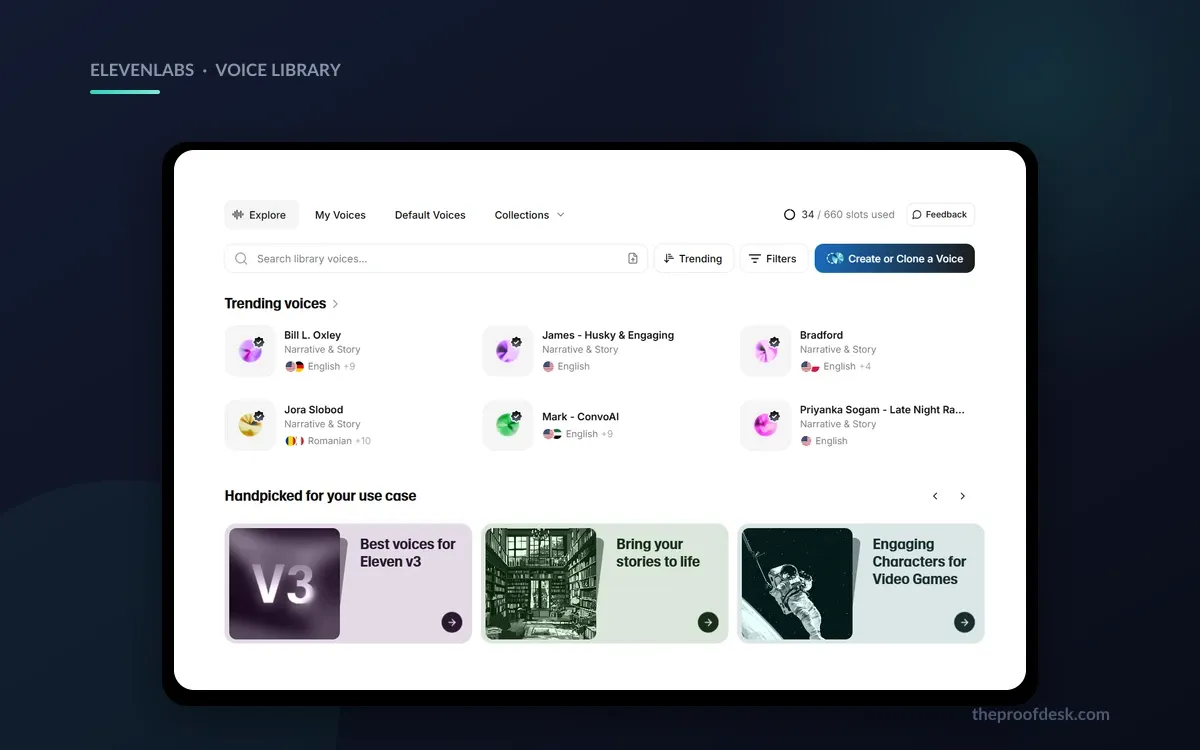Image resolution: width=1200 pixels, height=750 pixels.
Task: Open Best voices for Eleven v3 arrow
Action: pos(452,622)
